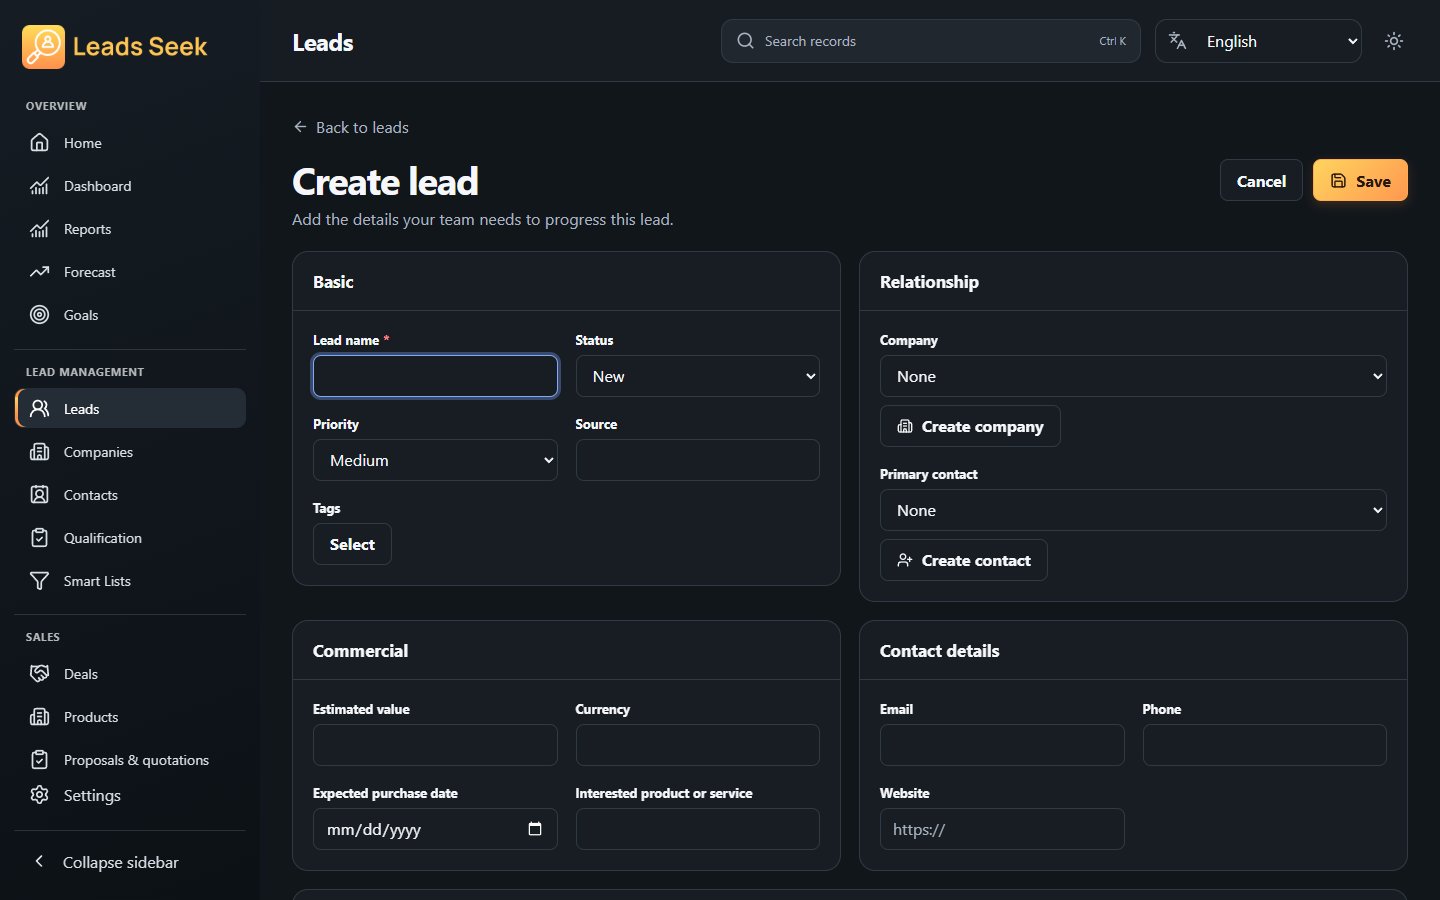Focus the Search records field

[x=930, y=41]
